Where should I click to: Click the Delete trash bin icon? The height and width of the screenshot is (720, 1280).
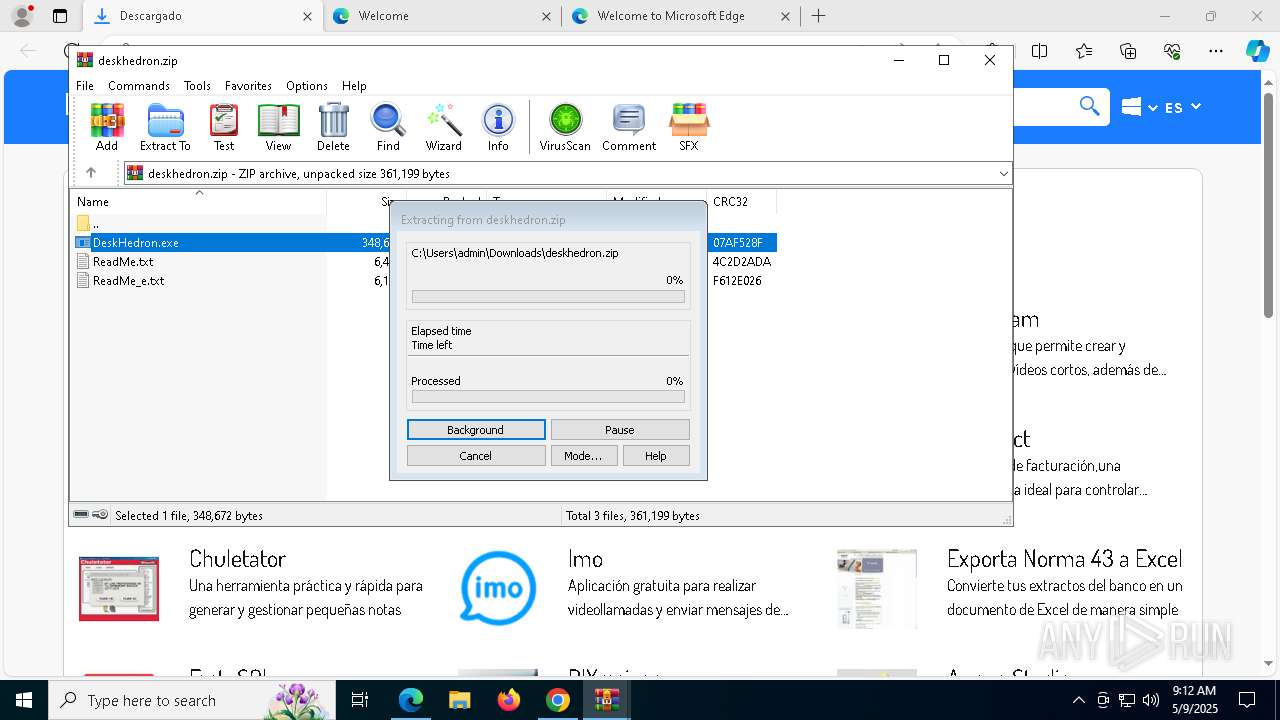click(x=333, y=127)
